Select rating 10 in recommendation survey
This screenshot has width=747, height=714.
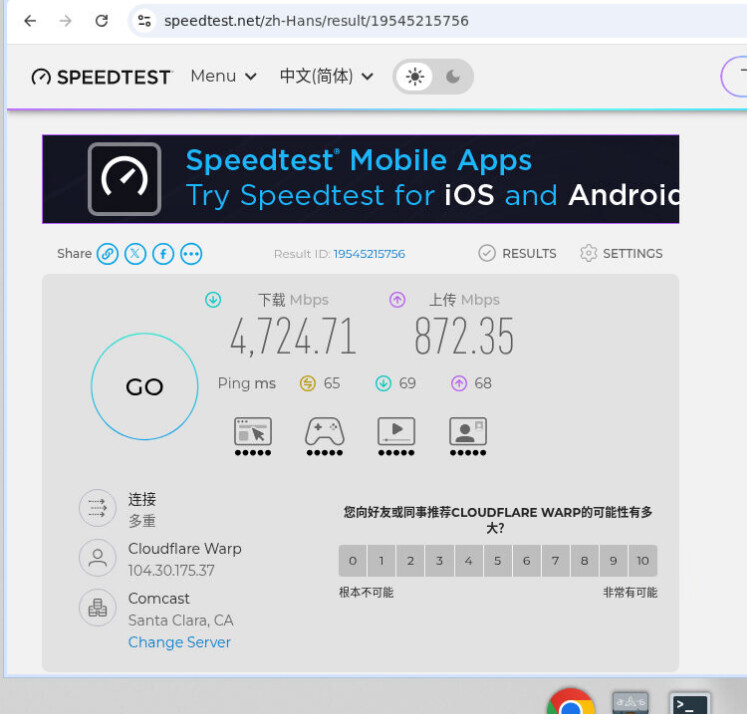643,561
